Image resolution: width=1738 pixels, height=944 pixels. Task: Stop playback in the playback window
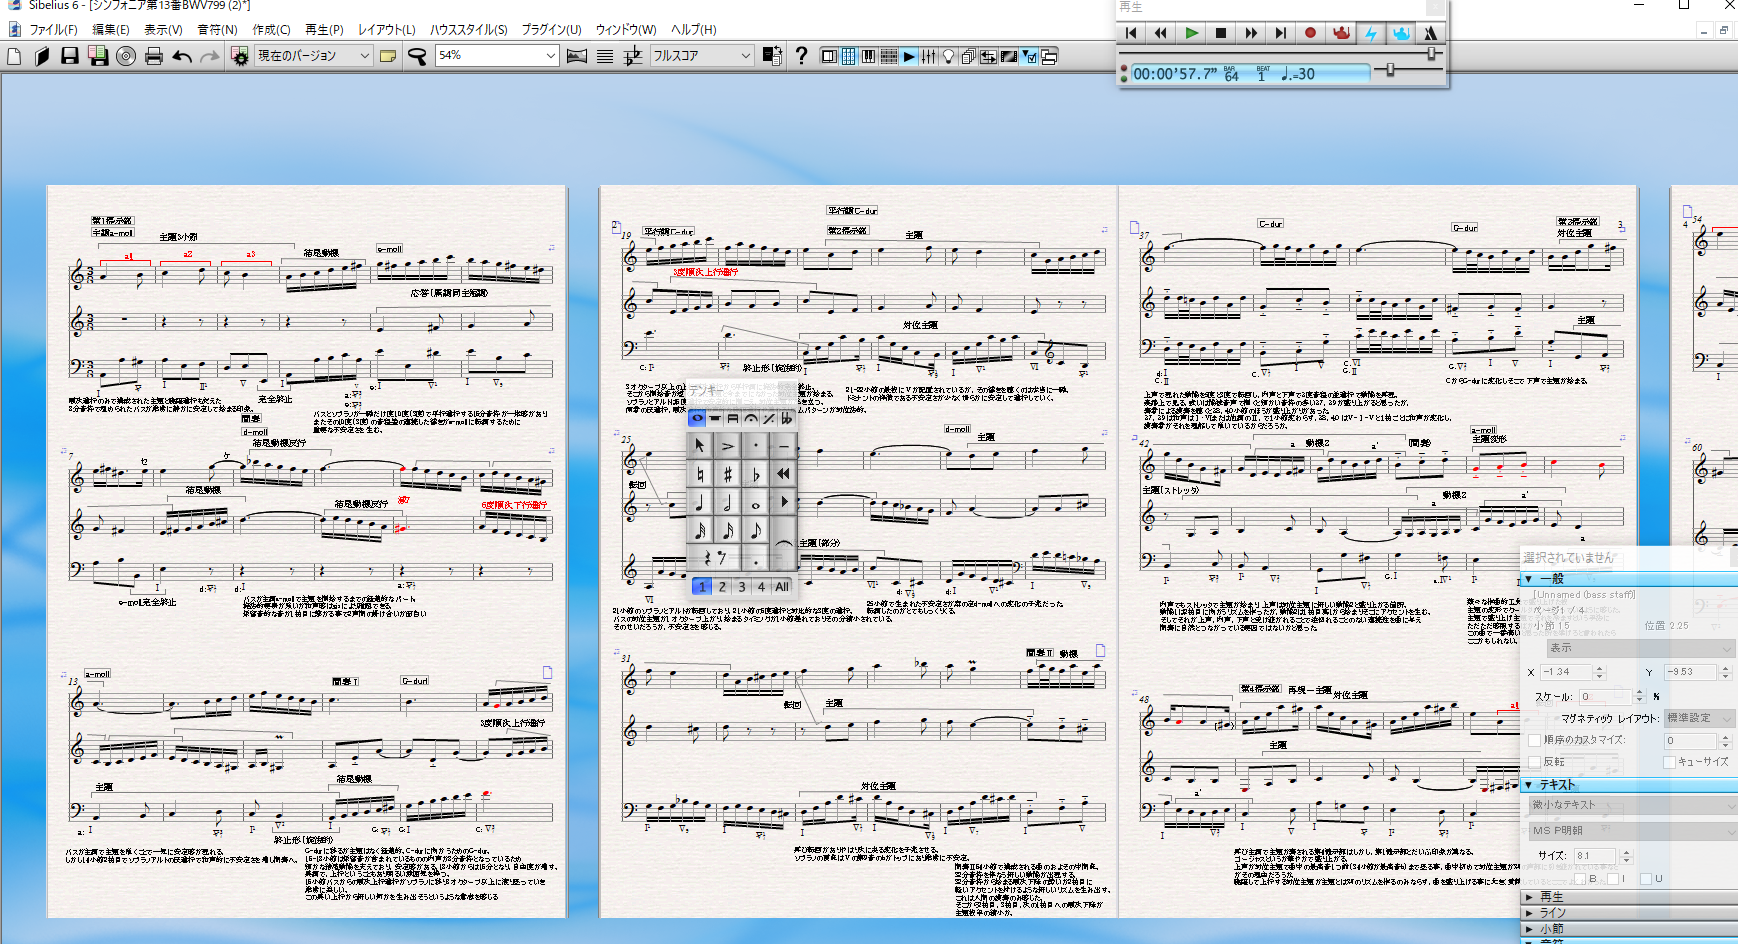pyautogui.click(x=1221, y=33)
